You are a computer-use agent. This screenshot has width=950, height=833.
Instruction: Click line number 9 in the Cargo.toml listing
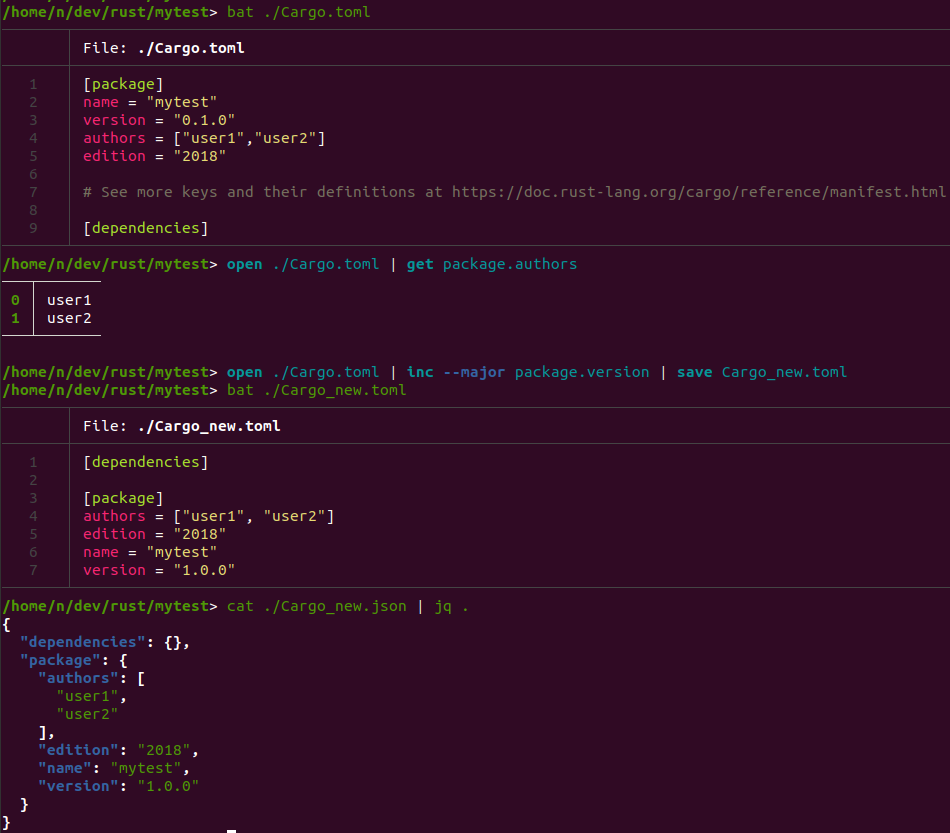click(x=33, y=228)
